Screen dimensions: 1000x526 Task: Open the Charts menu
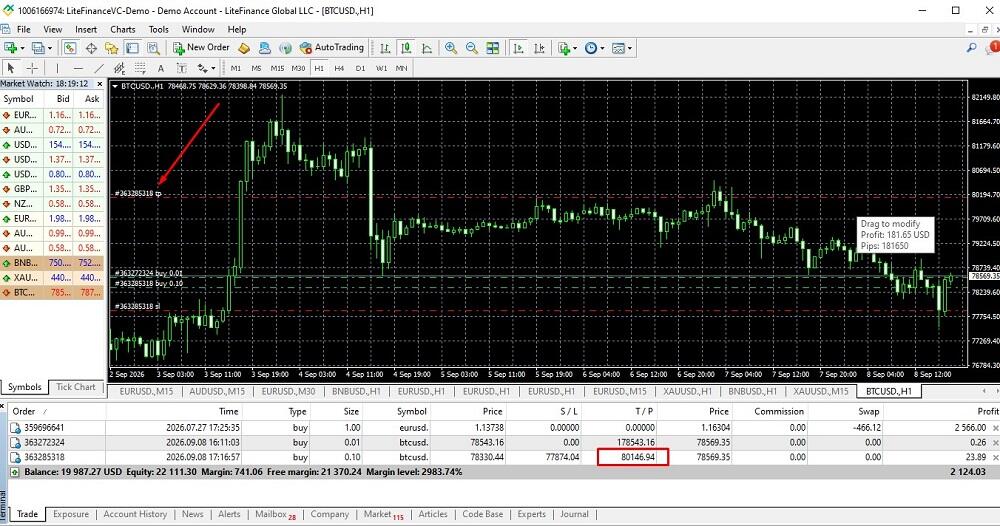pos(122,29)
